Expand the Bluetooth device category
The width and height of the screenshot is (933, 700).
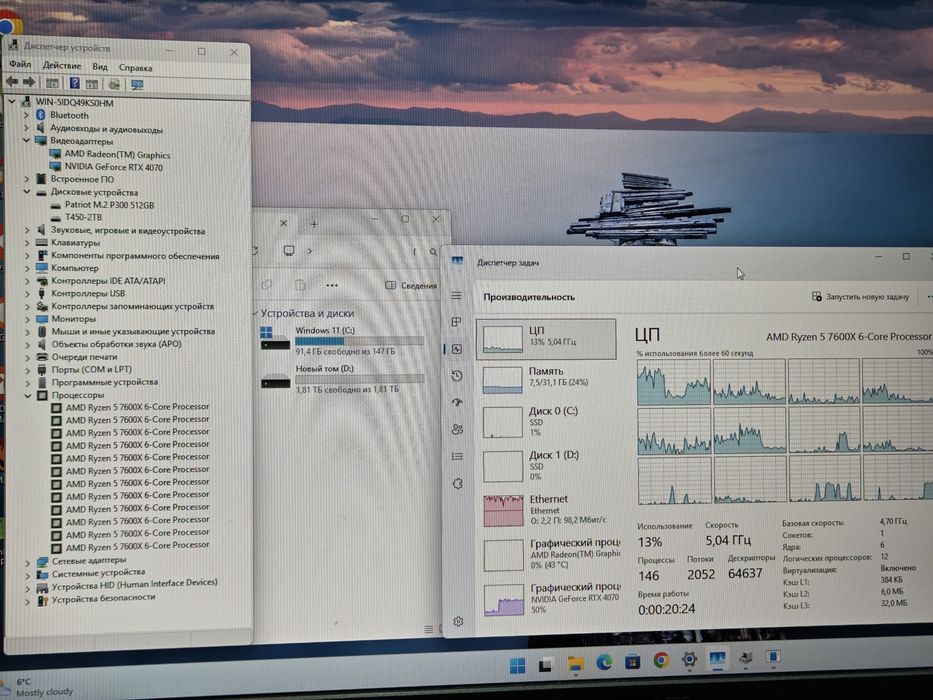point(26,115)
